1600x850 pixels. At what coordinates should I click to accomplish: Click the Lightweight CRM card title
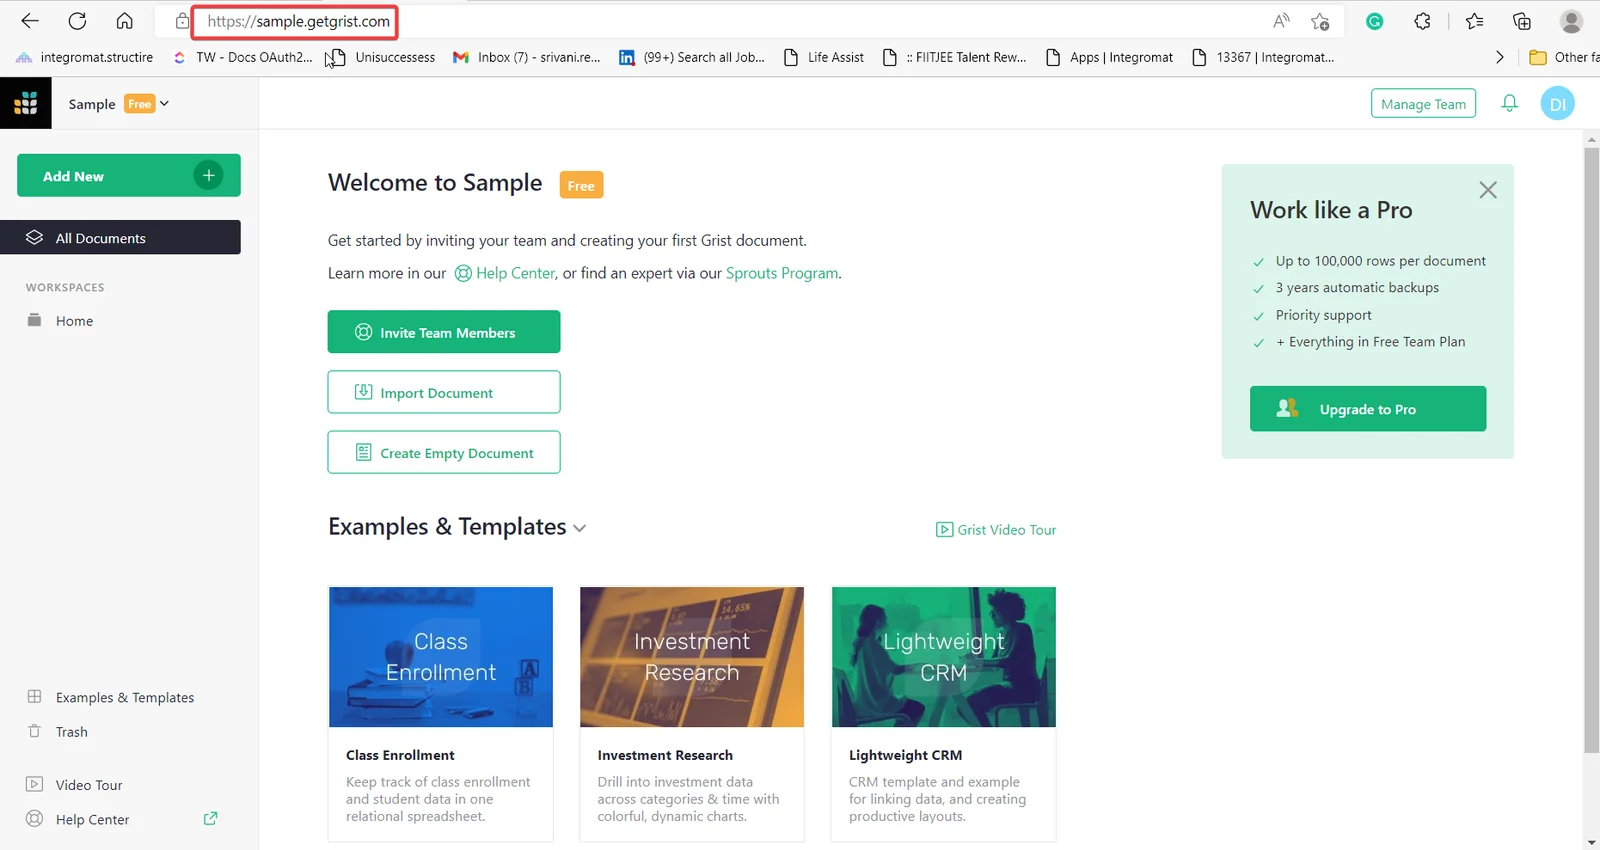(905, 755)
